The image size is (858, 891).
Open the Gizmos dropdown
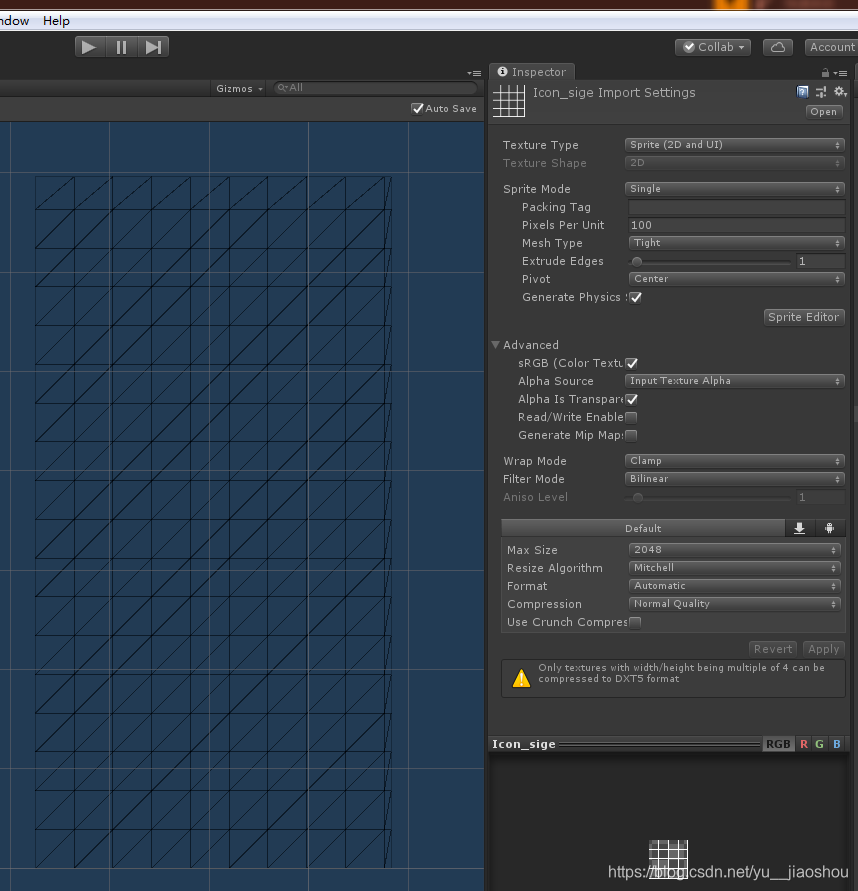click(x=239, y=89)
